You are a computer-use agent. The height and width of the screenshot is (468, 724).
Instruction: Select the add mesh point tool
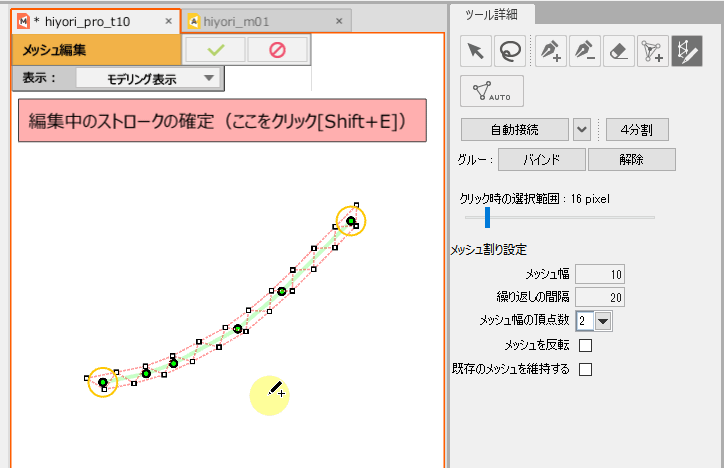(x=654, y=51)
